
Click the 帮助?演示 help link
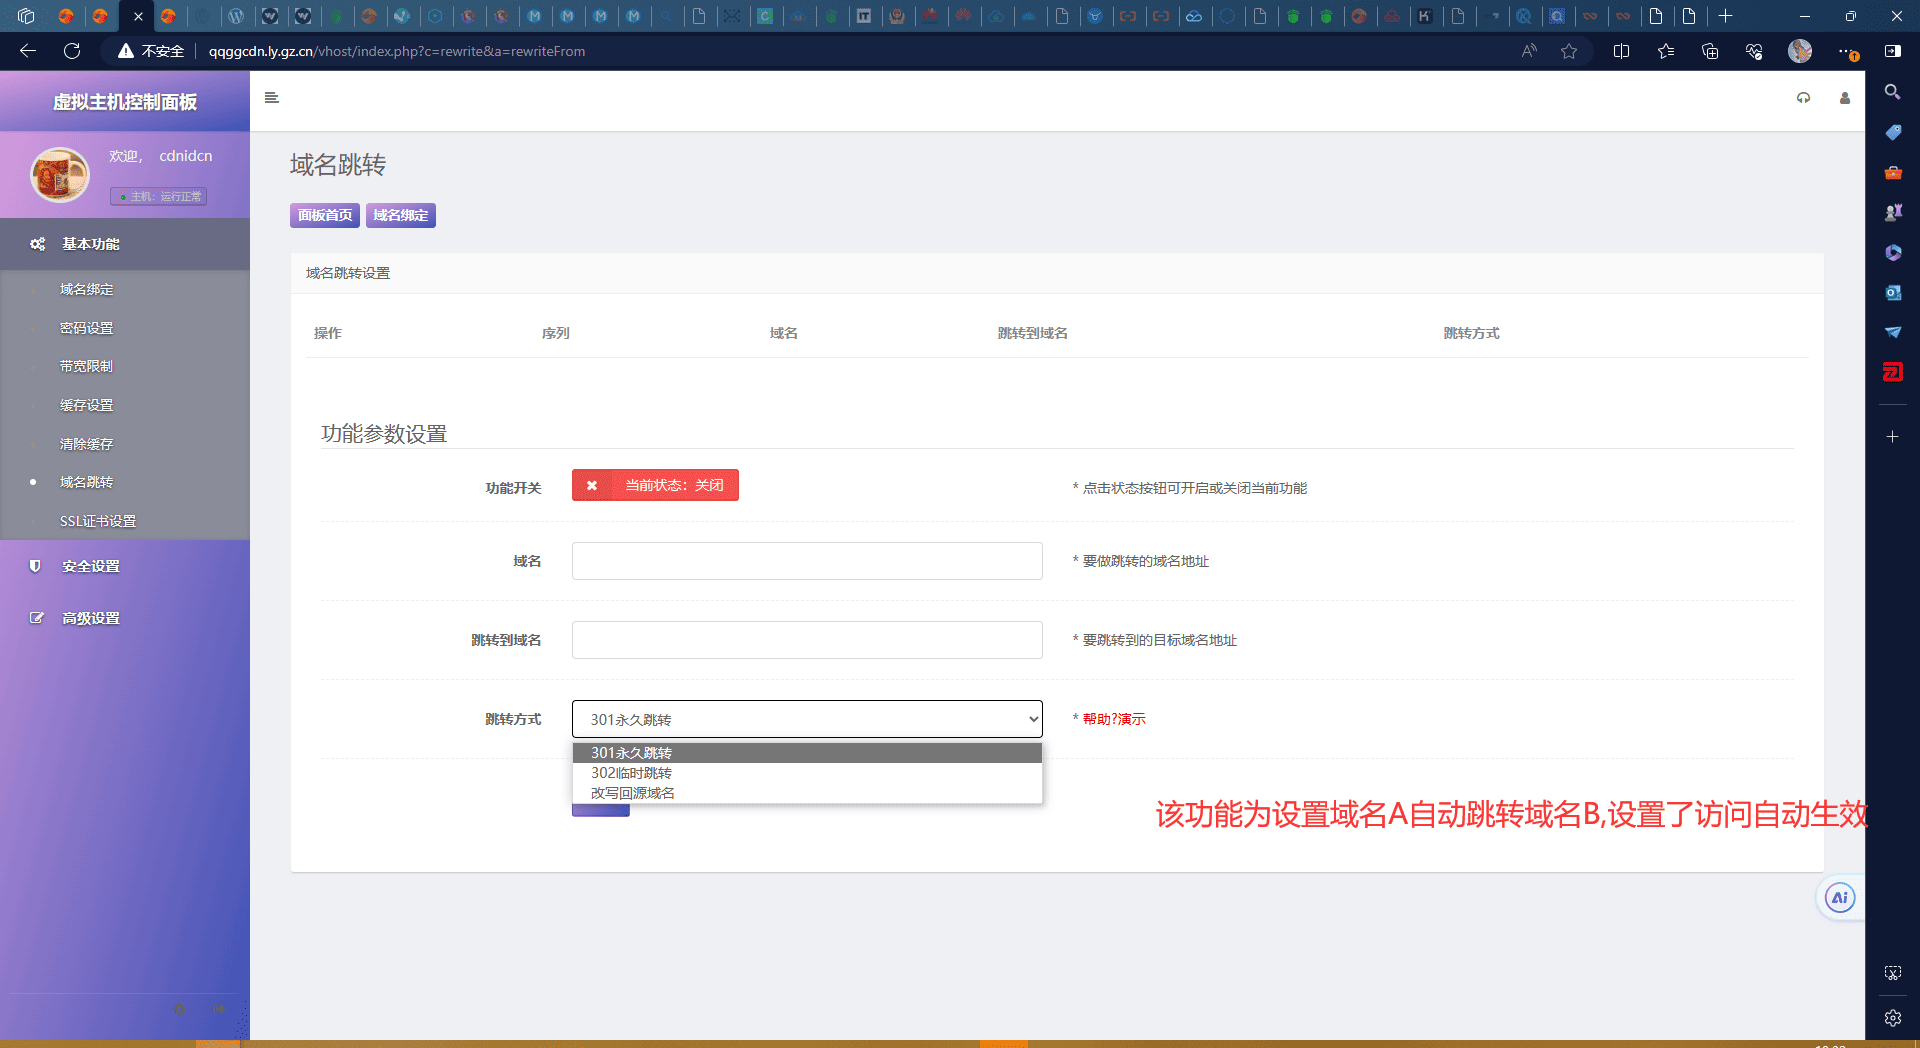tap(1114, 719)
